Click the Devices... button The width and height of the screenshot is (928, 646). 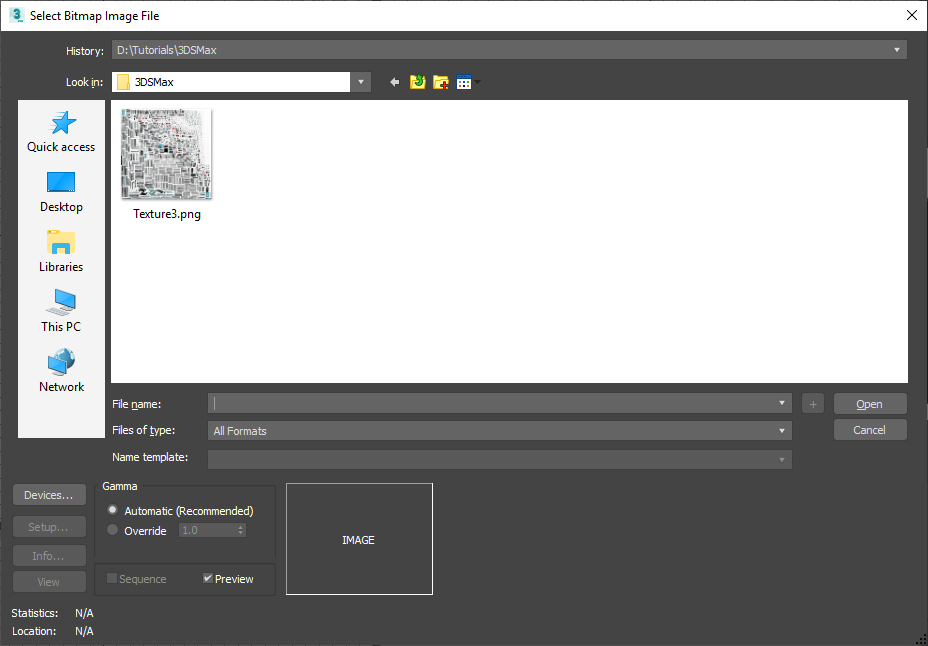(49, 495)
